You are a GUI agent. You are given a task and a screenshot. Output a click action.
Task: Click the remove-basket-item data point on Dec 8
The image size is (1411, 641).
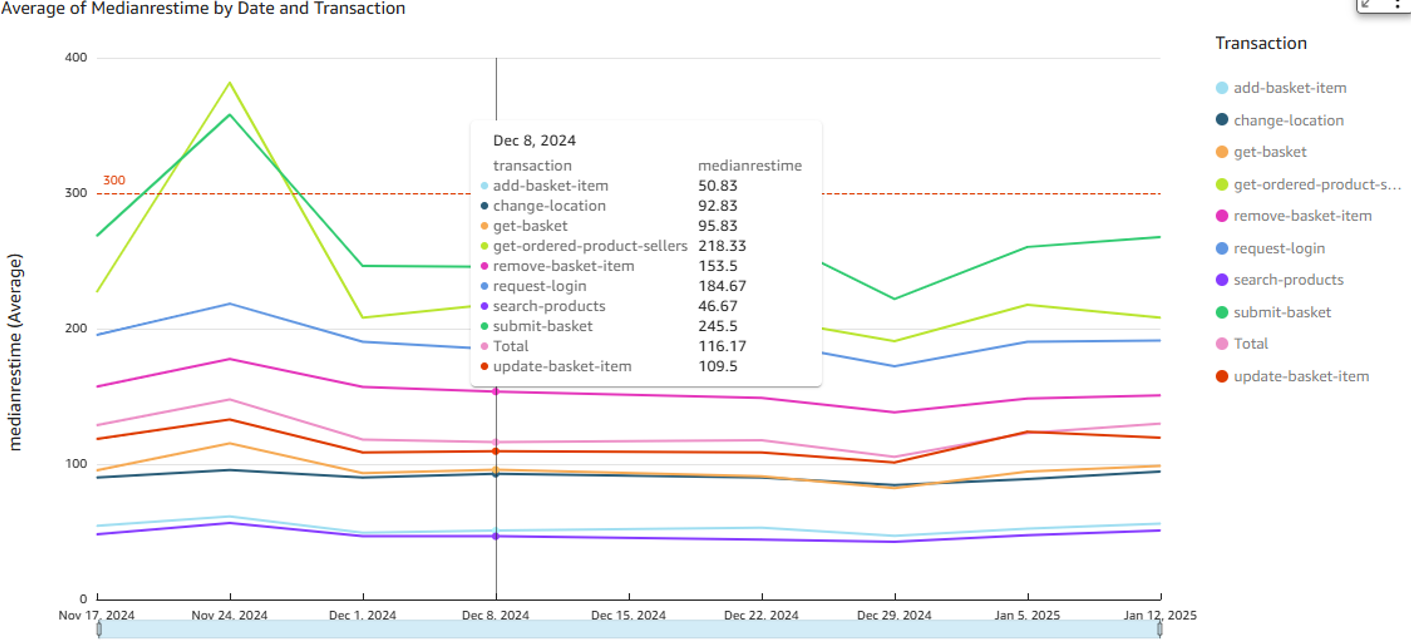click(x=495, y=392)
